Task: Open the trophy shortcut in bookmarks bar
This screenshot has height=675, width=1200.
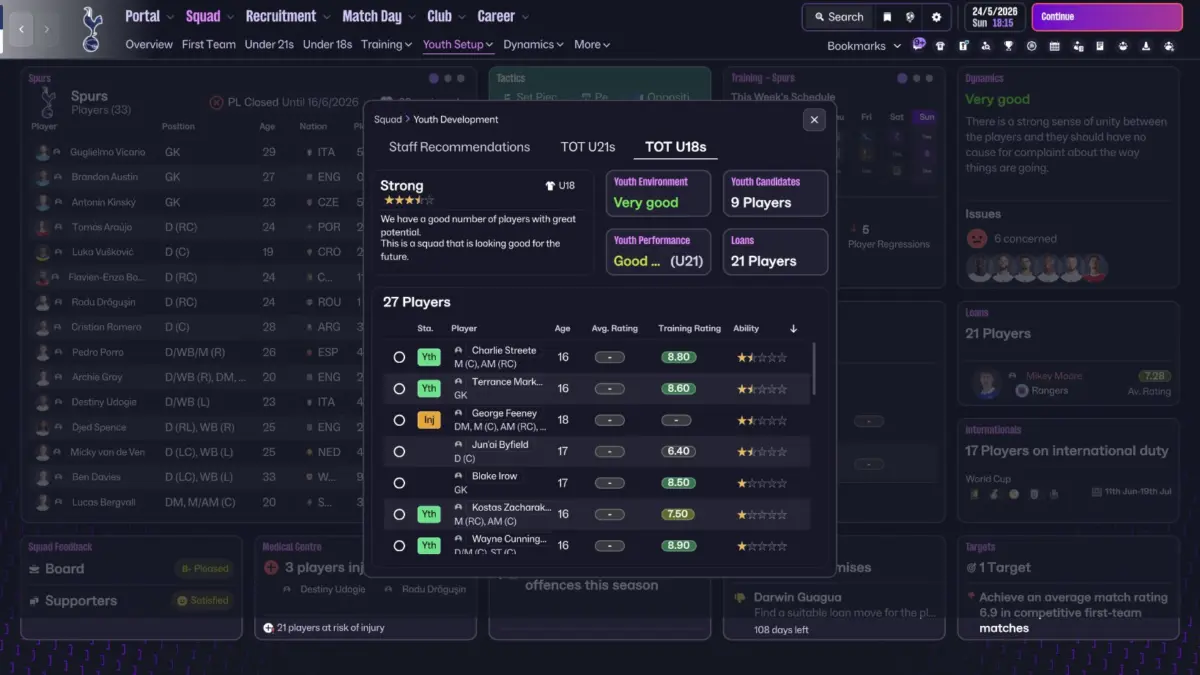Action: tap(1009, 46)
